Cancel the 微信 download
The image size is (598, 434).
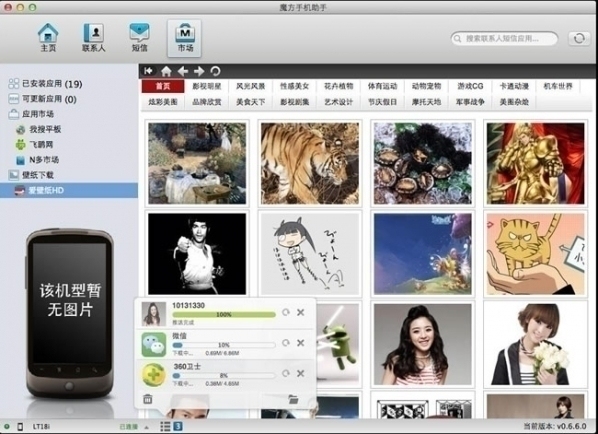point(301,343)
